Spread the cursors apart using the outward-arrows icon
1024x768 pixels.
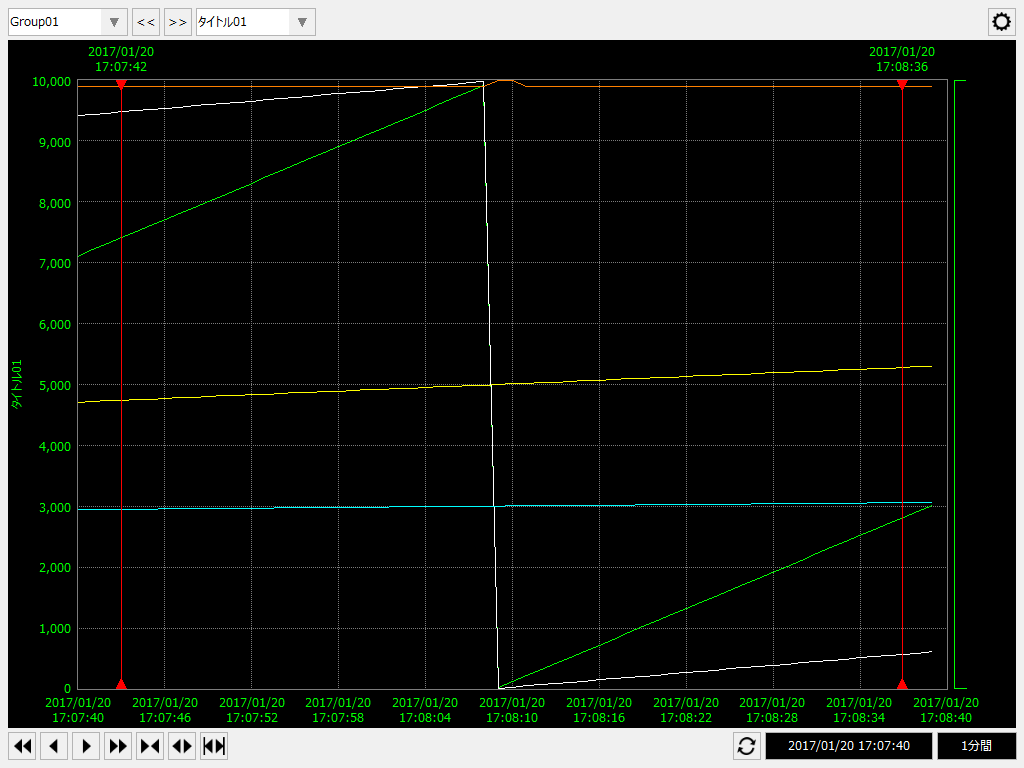tap(182, 746)
